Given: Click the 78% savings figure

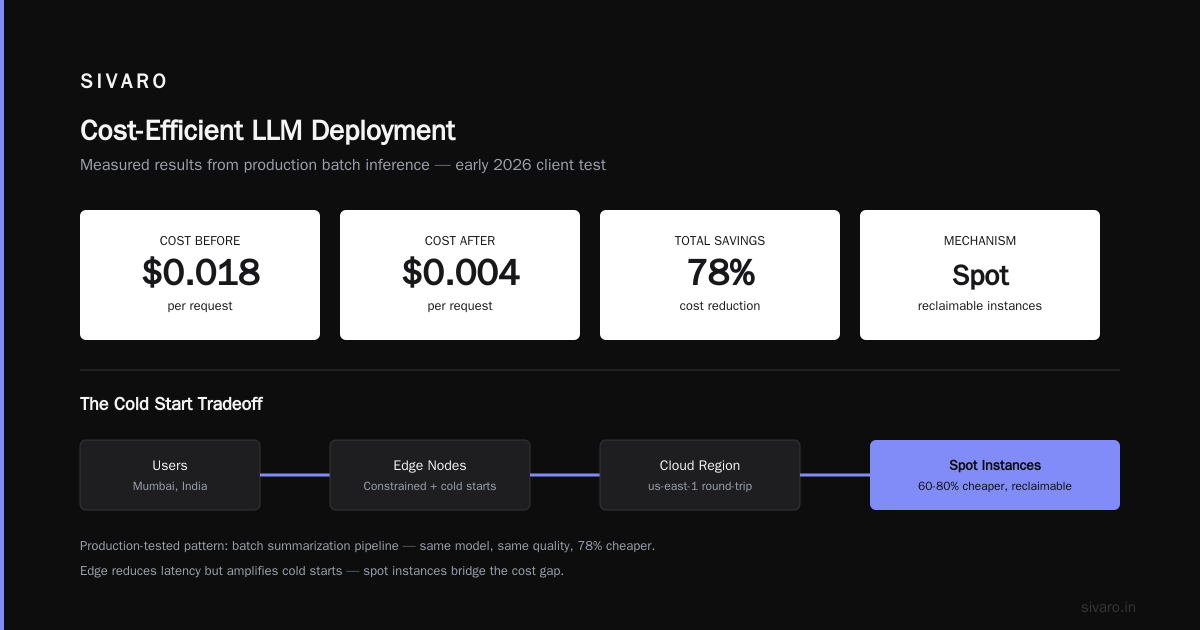Looking at the screenshot, I should click(x=720, y=272).
